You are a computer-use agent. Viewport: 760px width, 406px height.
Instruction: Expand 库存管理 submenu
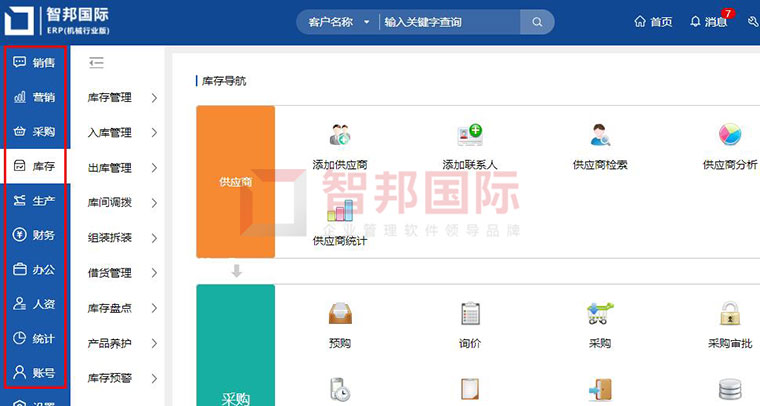122,98
